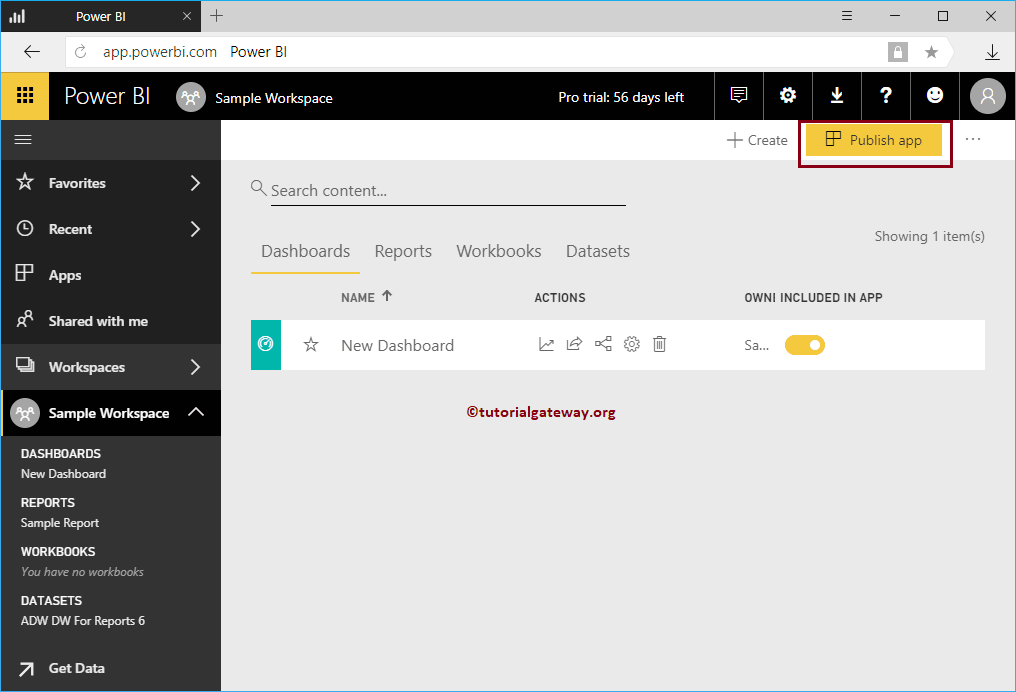Click the Downloads icon in the top bar
The width and height of the screenshot is (1016, 692).
[837, 95]
